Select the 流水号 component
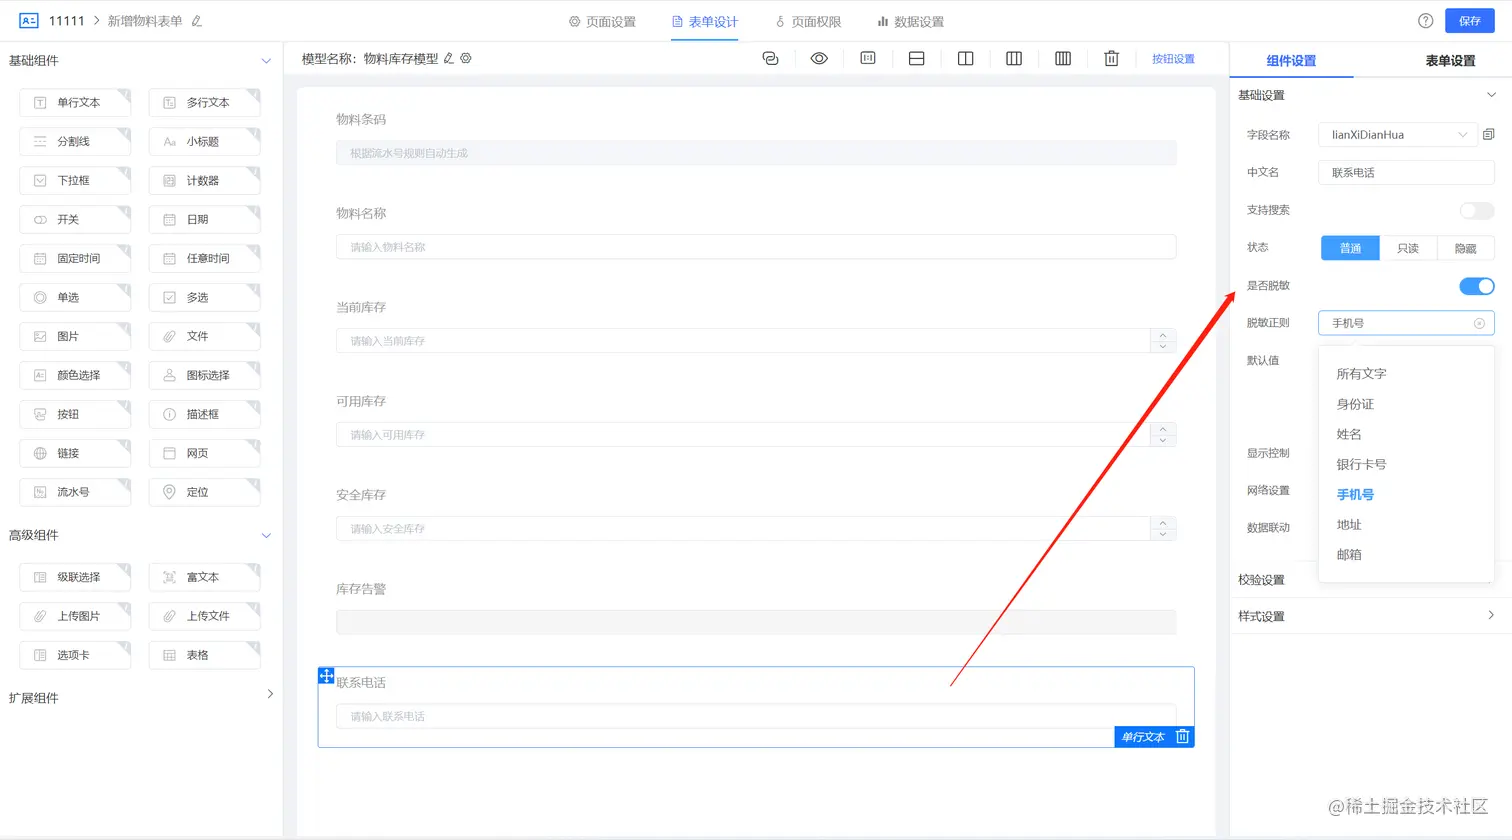 tap(75, 493)
